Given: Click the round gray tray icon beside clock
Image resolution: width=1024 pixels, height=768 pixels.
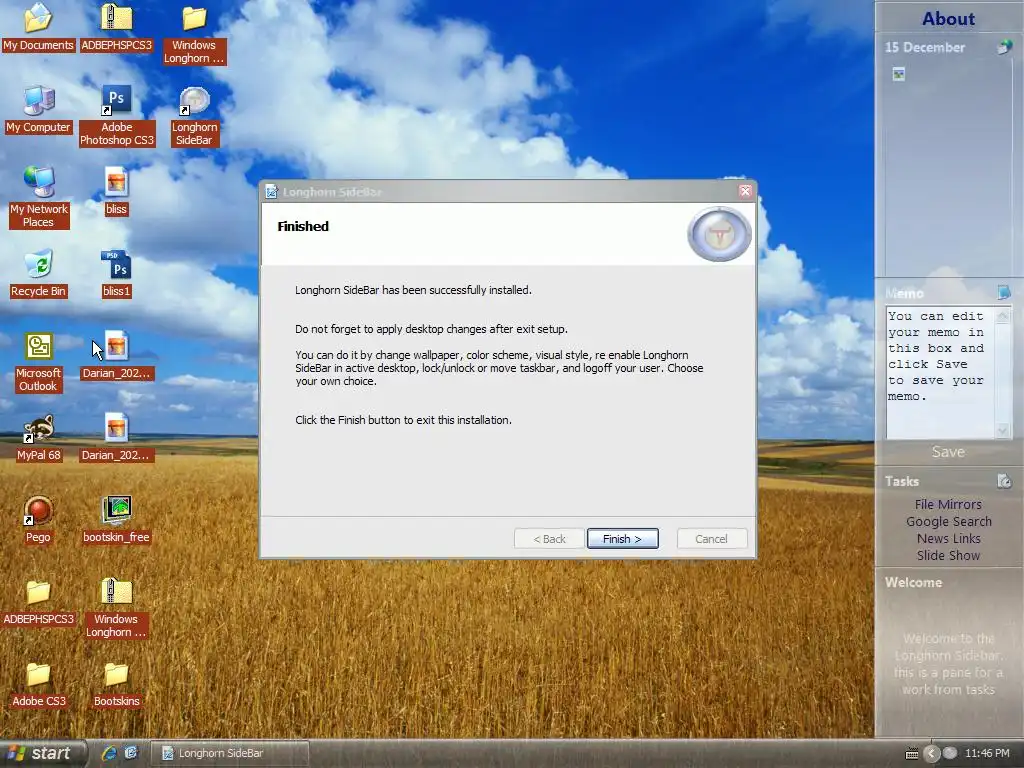Looking at the screenshot, I should [950, 753].
